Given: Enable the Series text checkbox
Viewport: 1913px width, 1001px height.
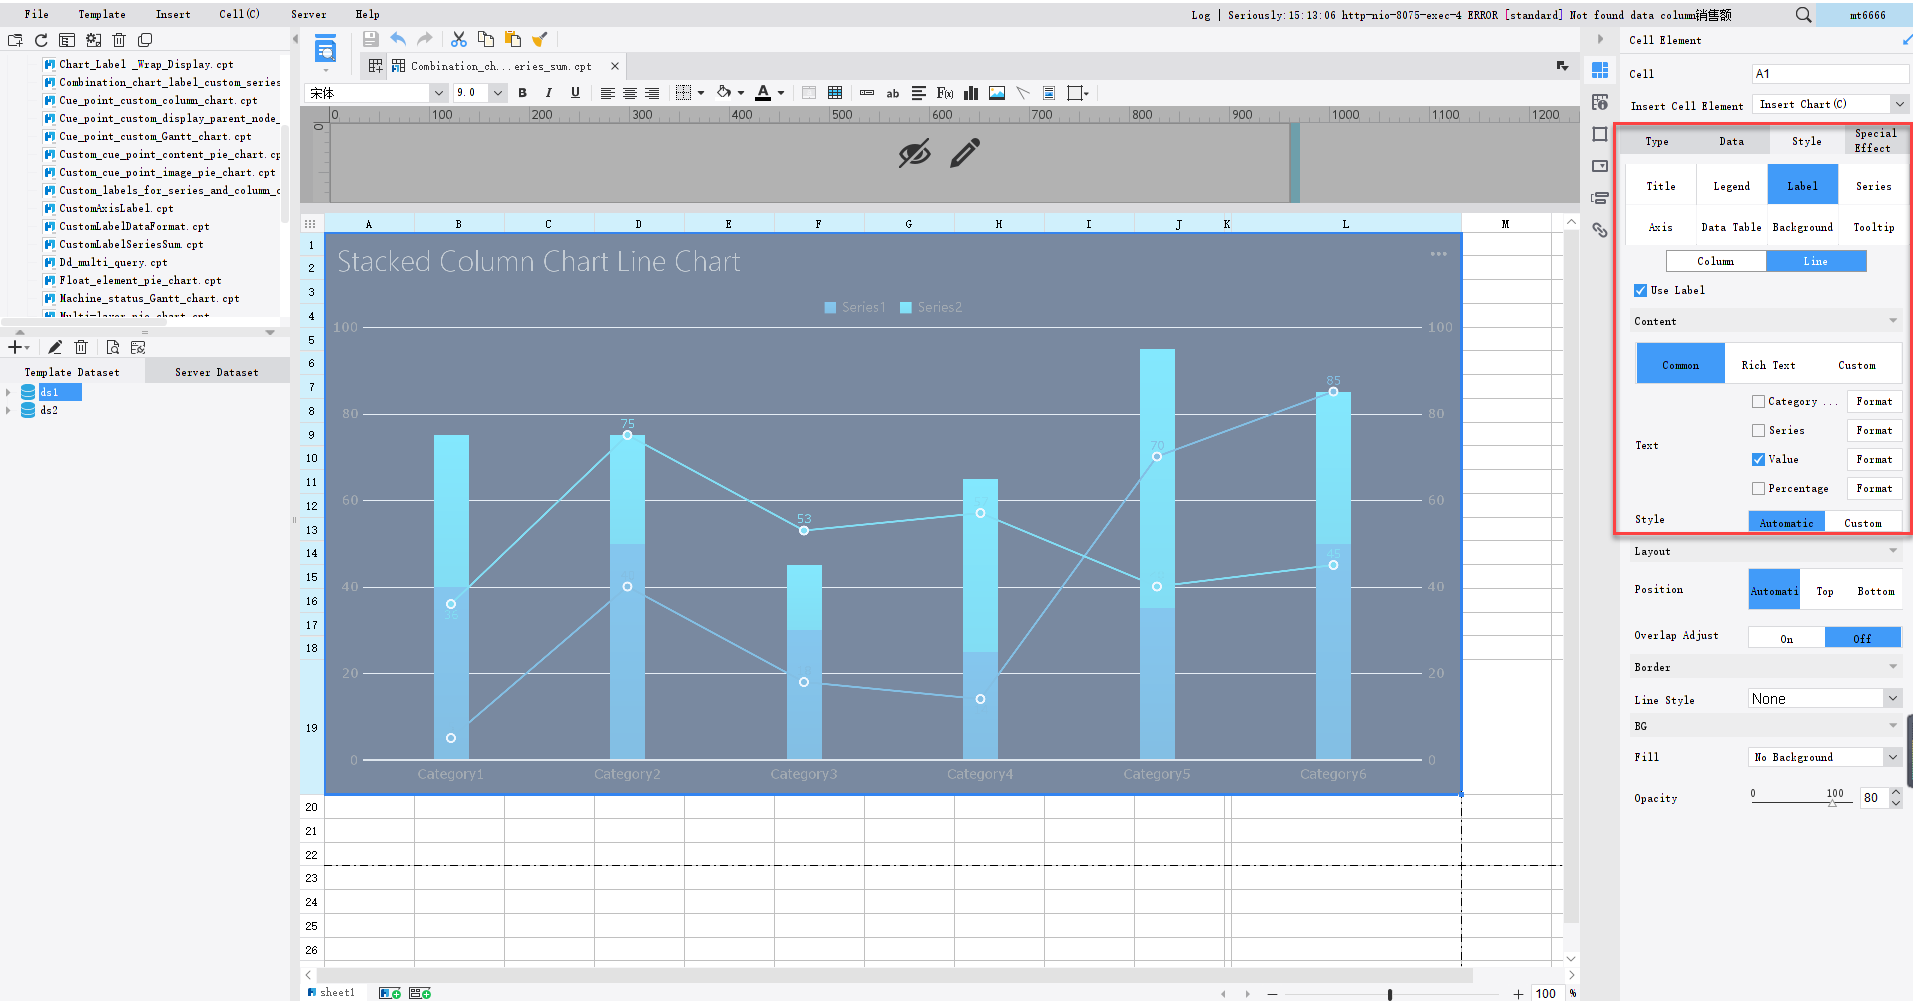Looking at the screenshot, I should (x=1759, y=430).
